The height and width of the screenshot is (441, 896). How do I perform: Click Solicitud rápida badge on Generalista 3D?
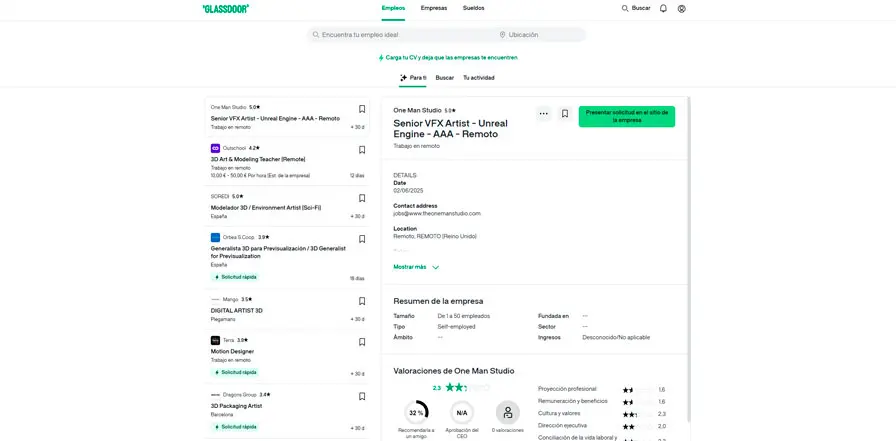pos(235,277)
